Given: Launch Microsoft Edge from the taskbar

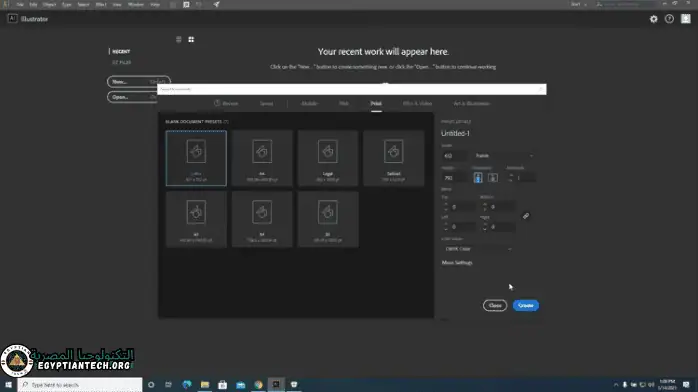Looking at the screenshot, I should (x=187, y=384).
